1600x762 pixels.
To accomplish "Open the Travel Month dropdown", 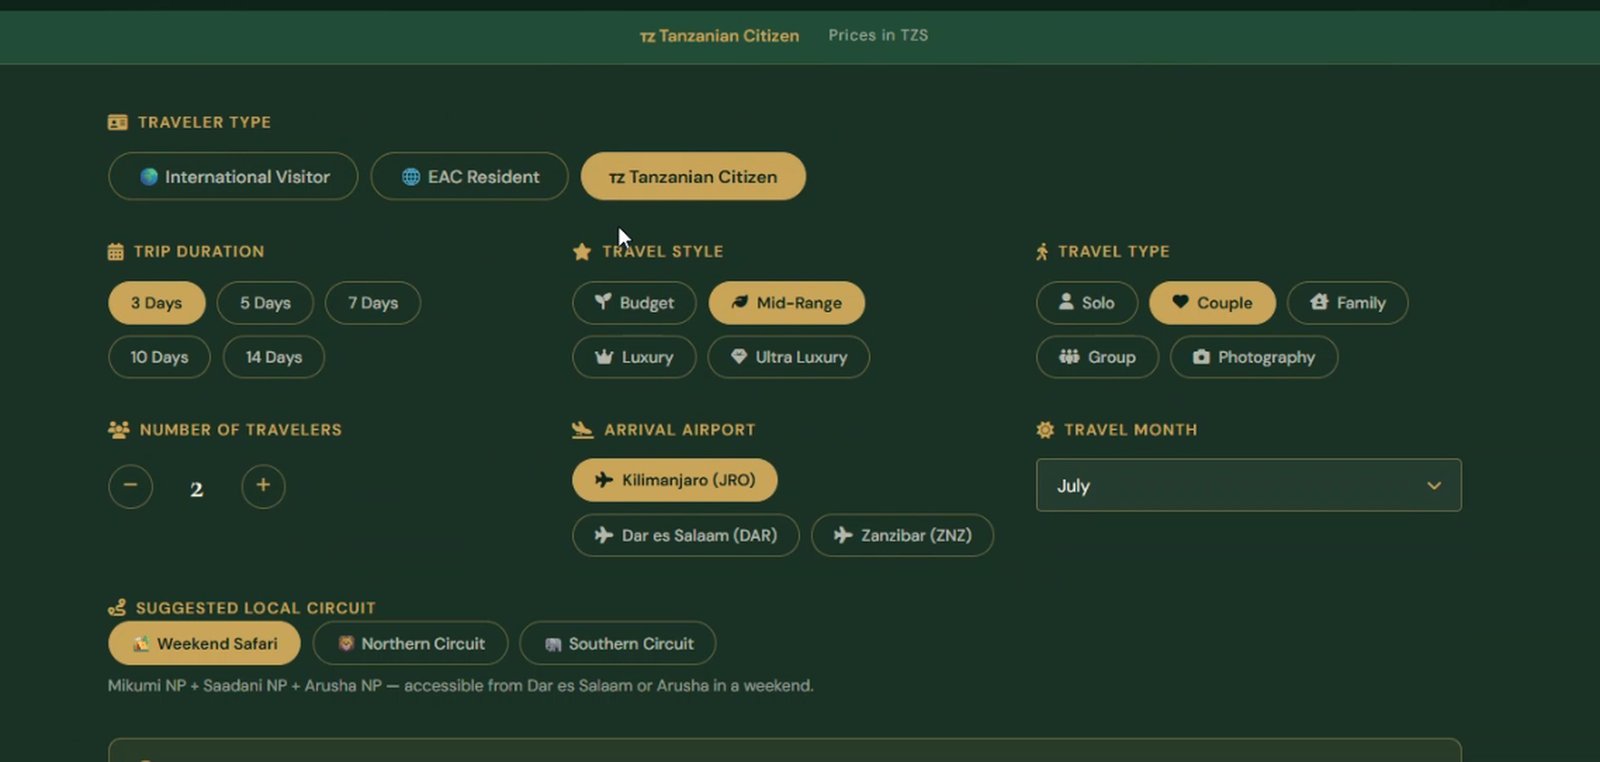I will 1247,485.
